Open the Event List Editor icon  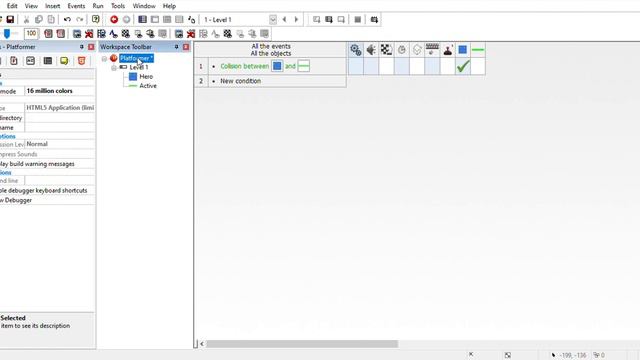(179, 19)
